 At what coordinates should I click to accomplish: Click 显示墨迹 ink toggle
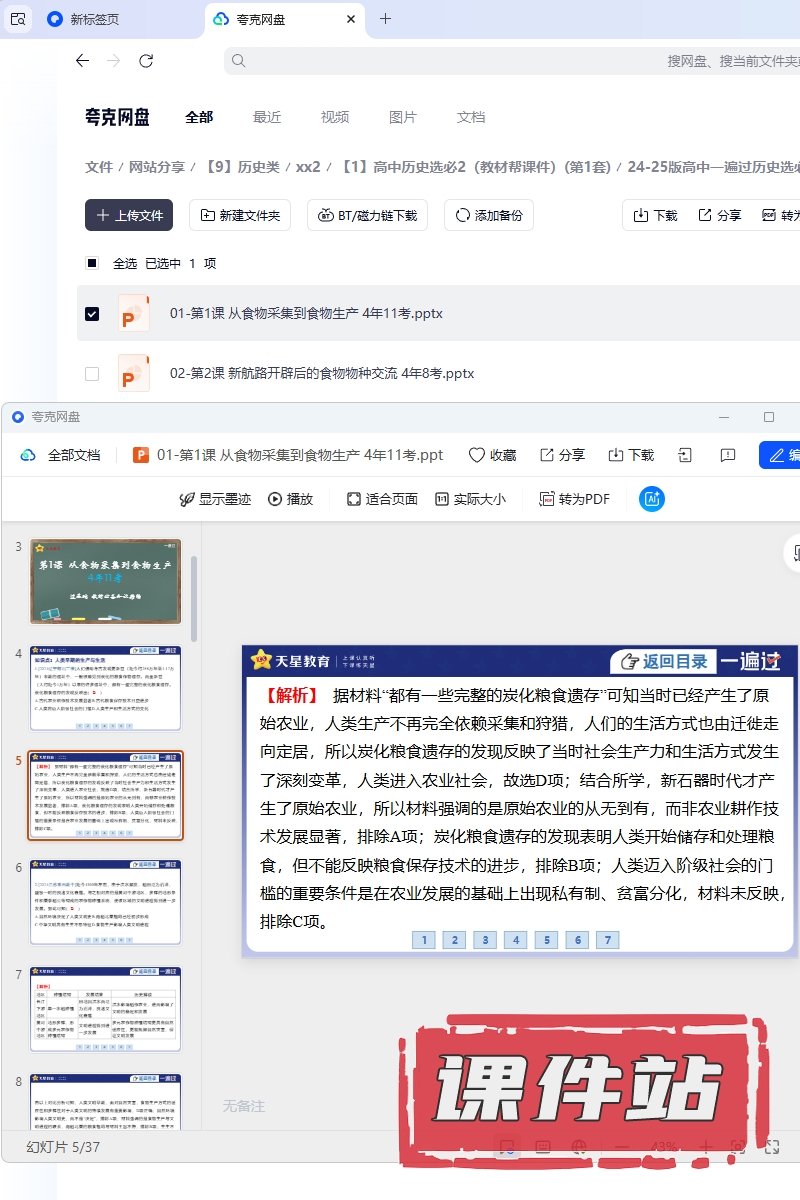point(215,499)
